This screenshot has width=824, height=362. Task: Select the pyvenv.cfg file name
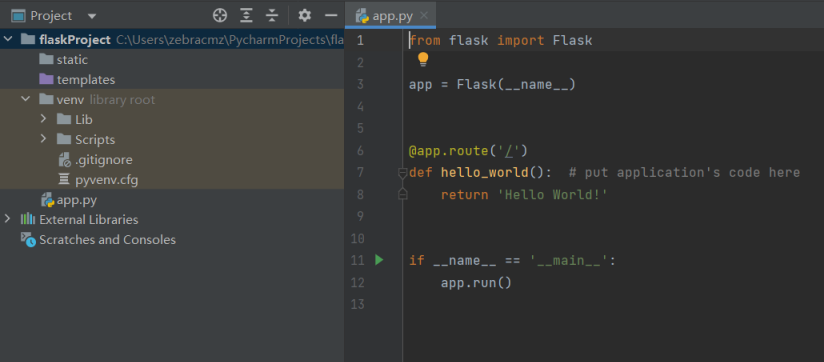pyautogui.click(x=107, y=180)
